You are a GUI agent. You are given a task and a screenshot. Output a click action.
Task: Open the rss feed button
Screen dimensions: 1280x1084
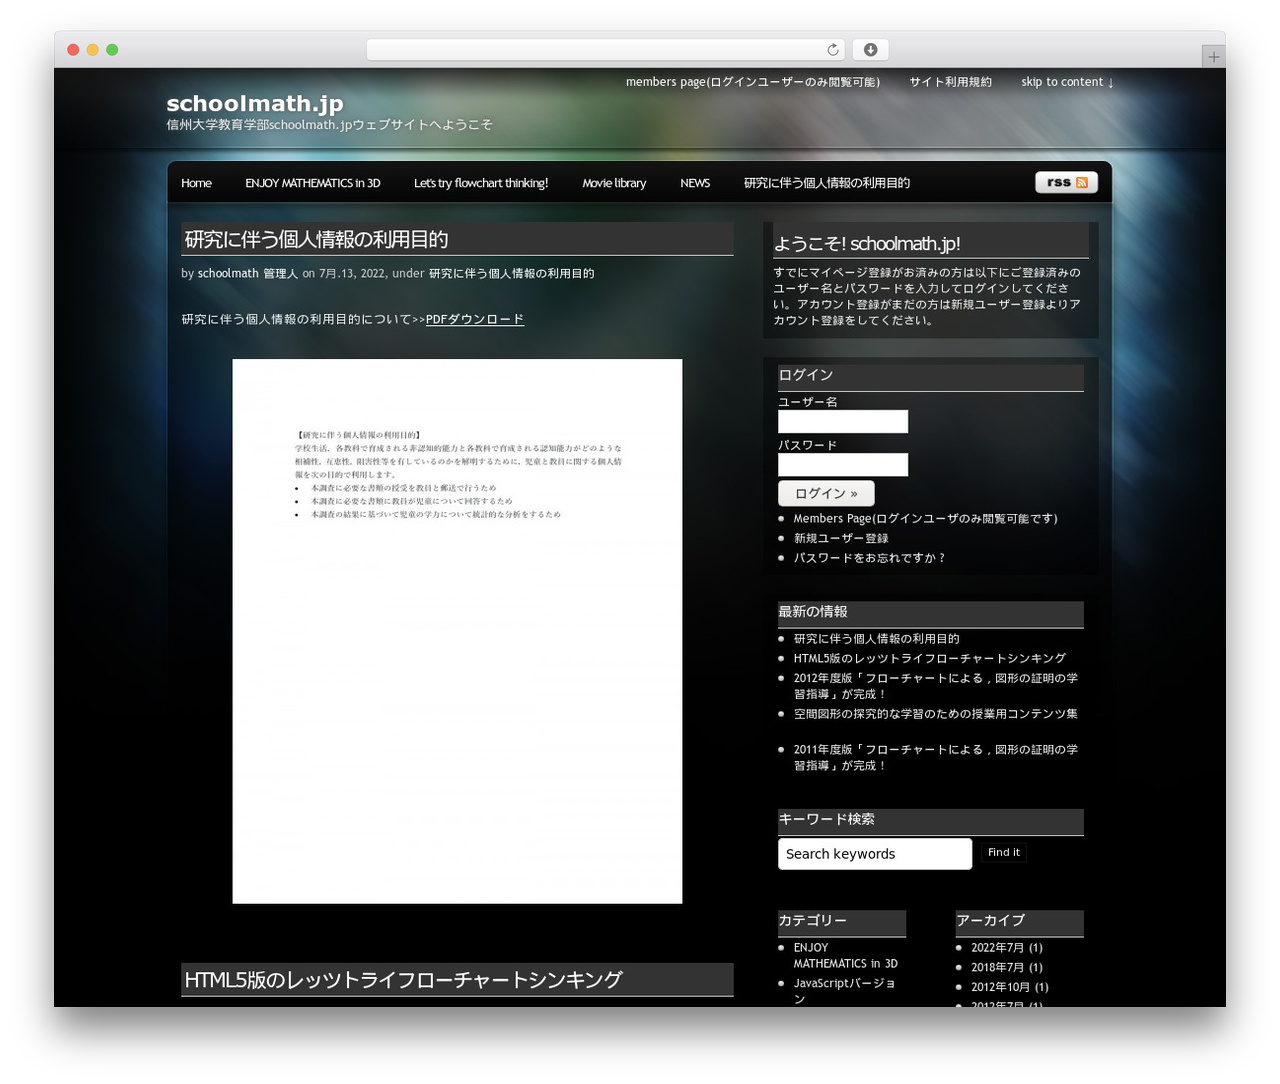coord(1066,182)
